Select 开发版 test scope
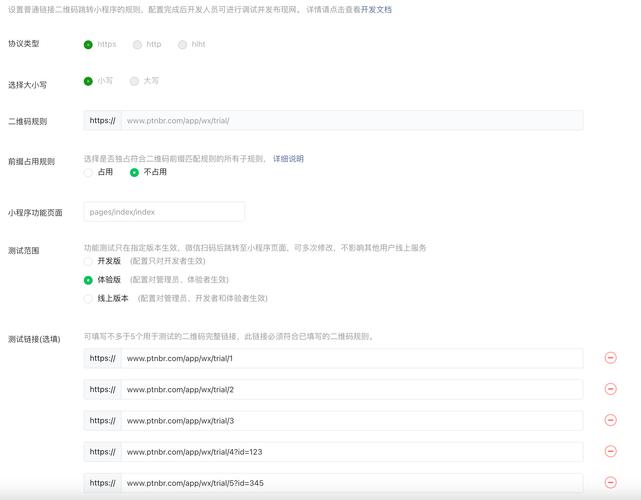Viewport: 641px width, 500px height. click(88, 261)
